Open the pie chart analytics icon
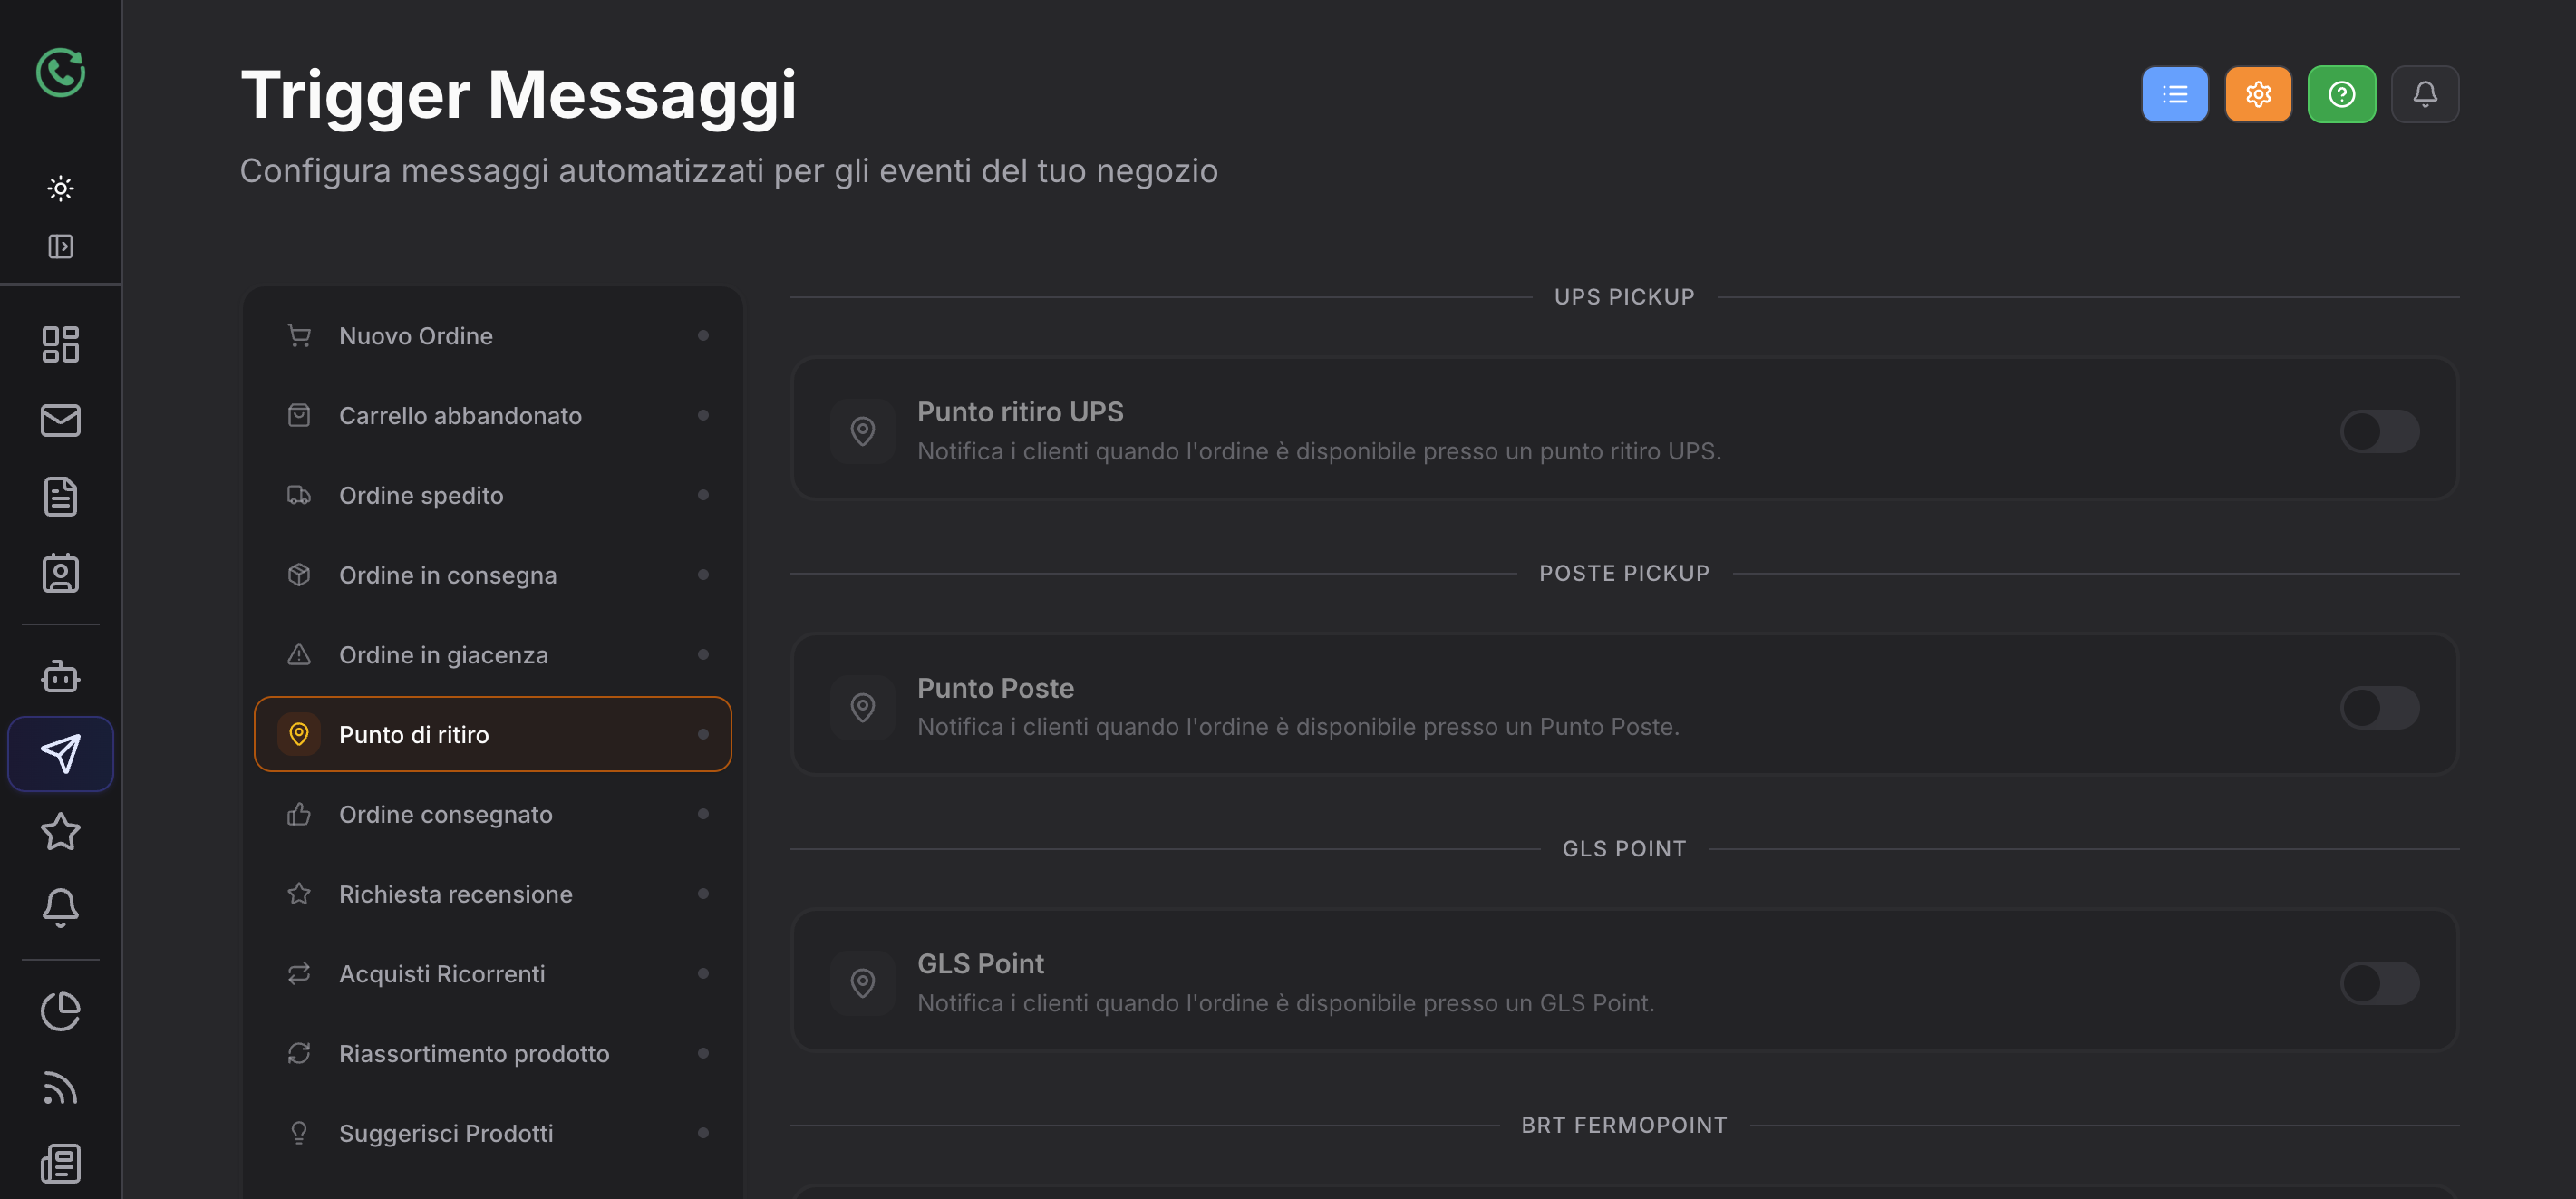 60,1011
